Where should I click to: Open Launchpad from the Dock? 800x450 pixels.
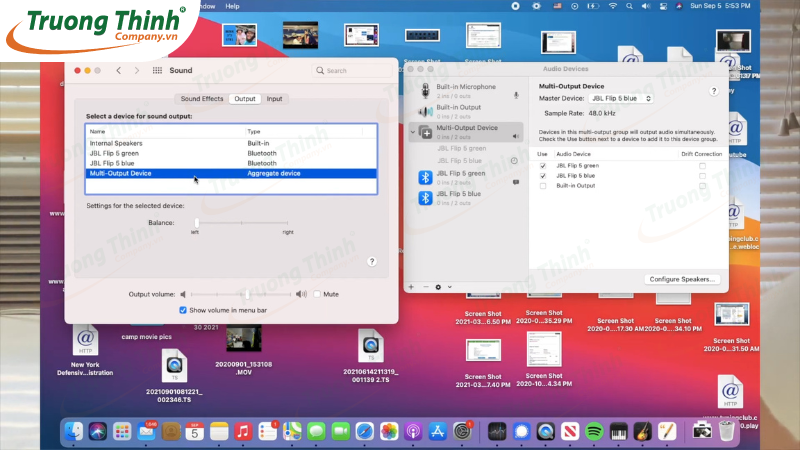point(122,432)
